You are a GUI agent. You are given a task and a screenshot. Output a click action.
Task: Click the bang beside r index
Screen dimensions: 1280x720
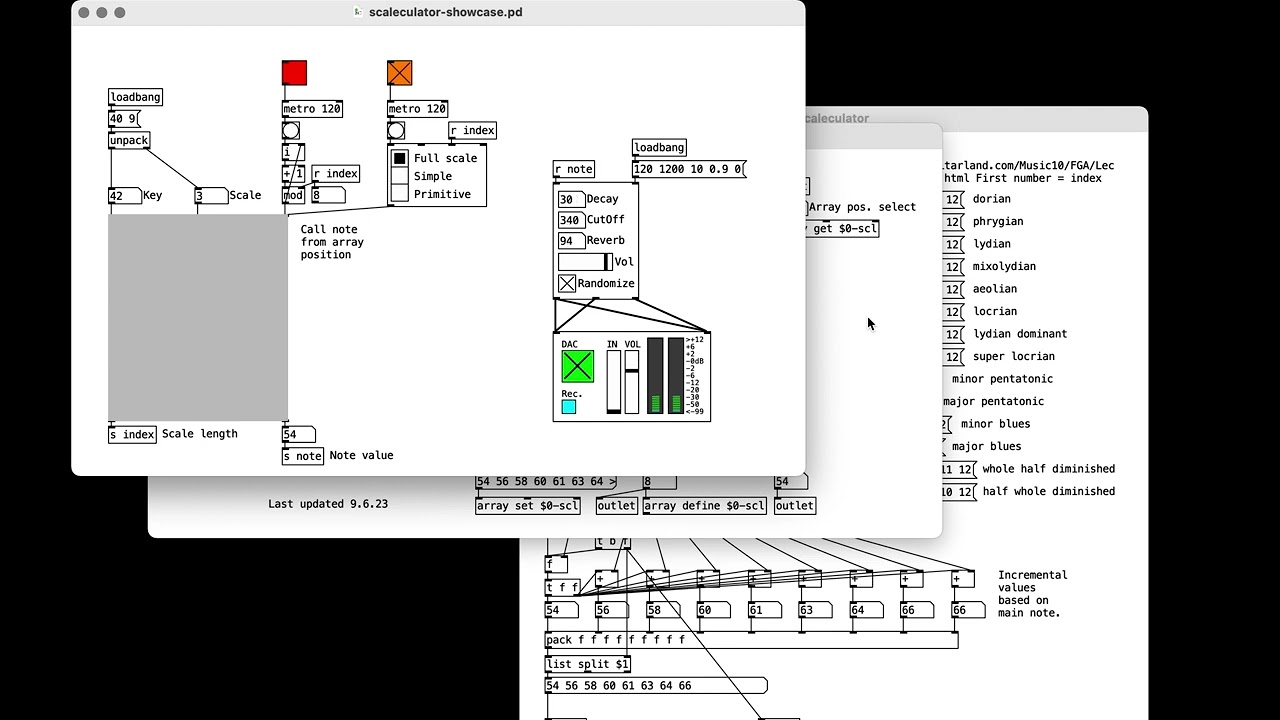point(396,131)
